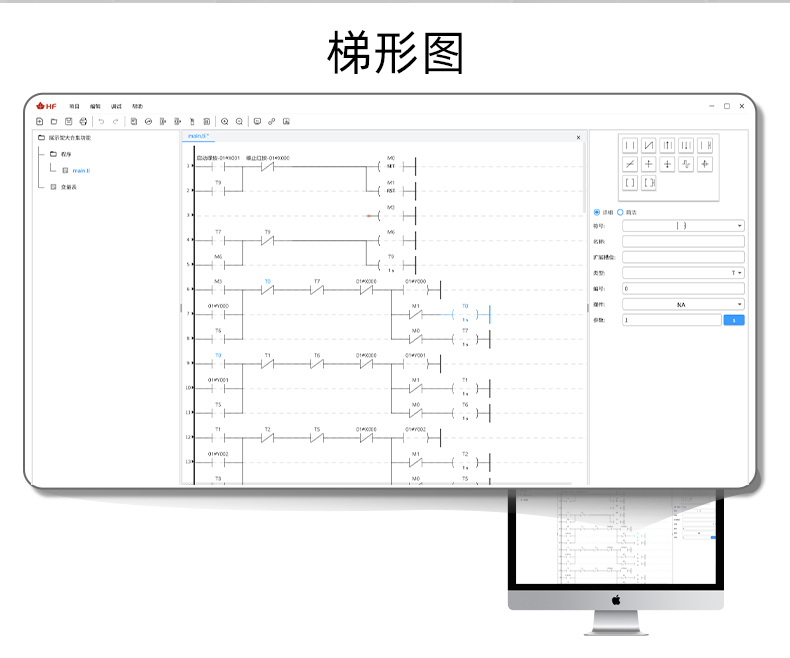
Task: Select the normally open contact symbol
Action: (x=630, y=146)
